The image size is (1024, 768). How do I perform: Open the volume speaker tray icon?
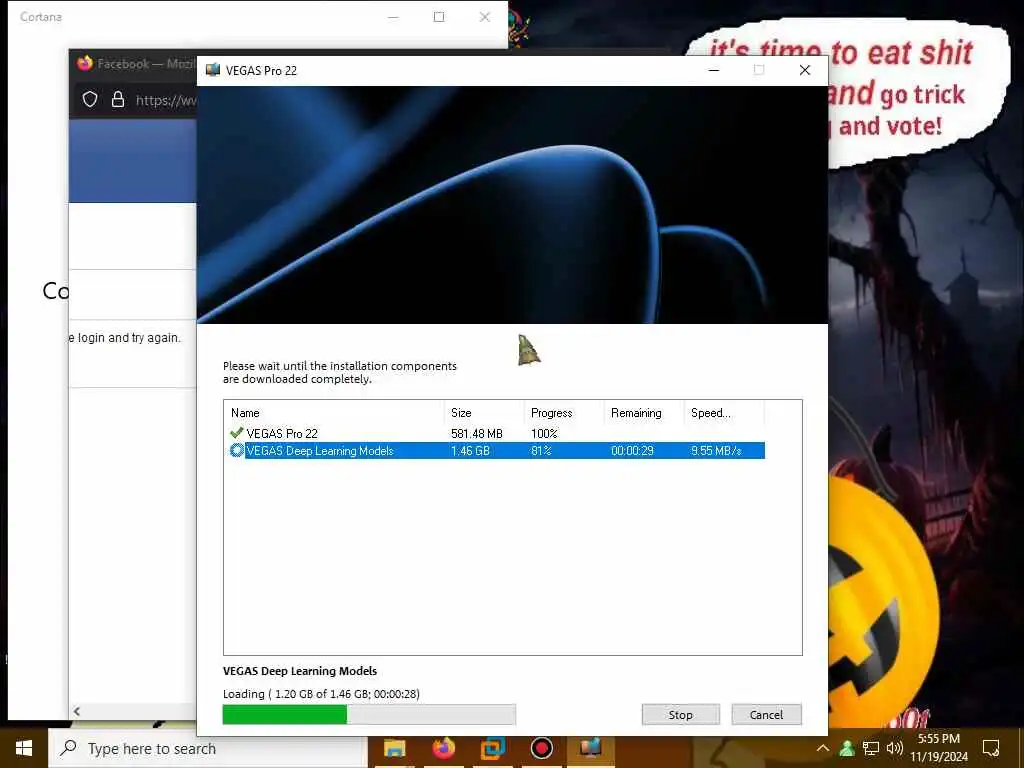895,748
